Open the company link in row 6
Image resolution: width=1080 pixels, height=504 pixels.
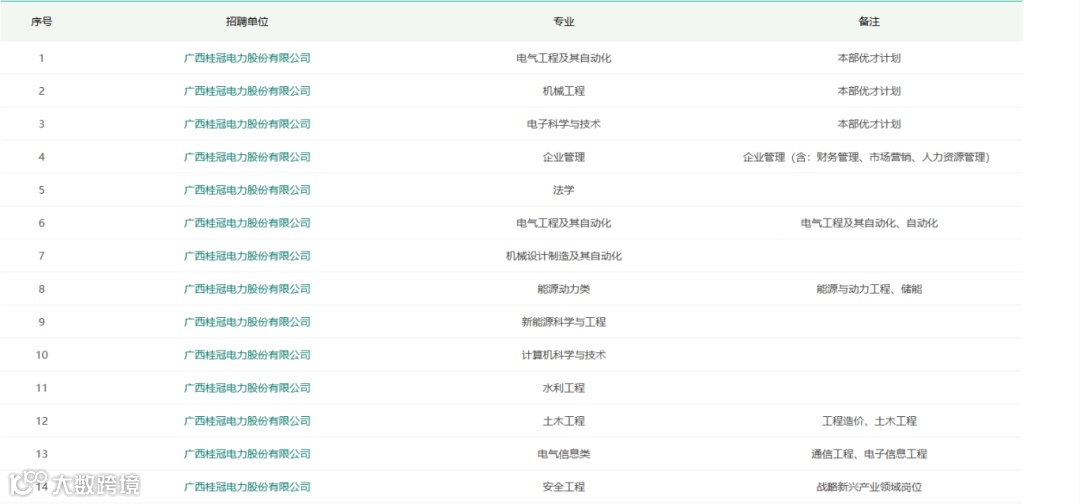(247, 223)
